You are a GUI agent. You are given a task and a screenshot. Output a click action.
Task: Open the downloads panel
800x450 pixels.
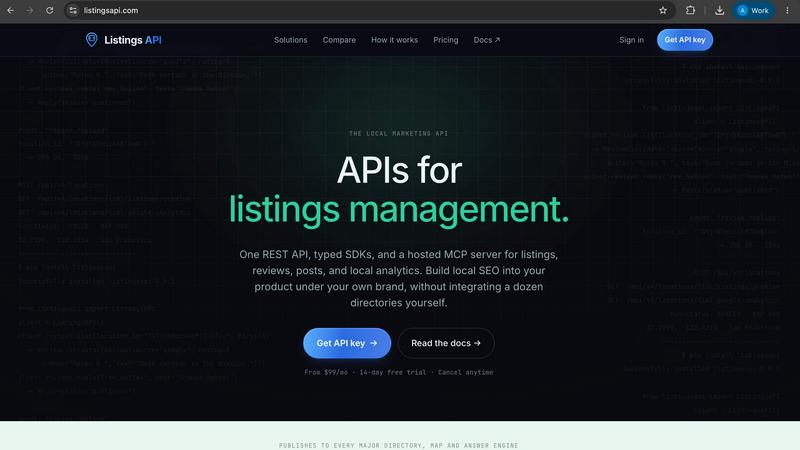(719, 10)
